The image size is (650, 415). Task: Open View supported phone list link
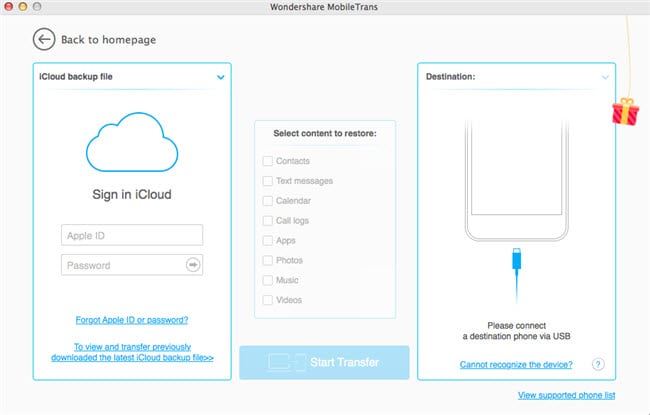coord(566,395)
